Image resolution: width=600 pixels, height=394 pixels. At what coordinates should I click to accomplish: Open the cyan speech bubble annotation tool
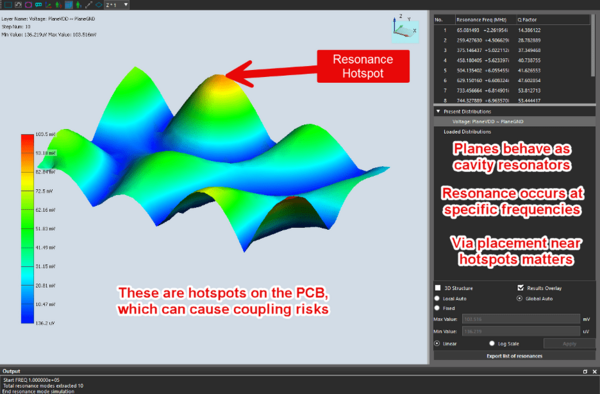pos(38,5)
